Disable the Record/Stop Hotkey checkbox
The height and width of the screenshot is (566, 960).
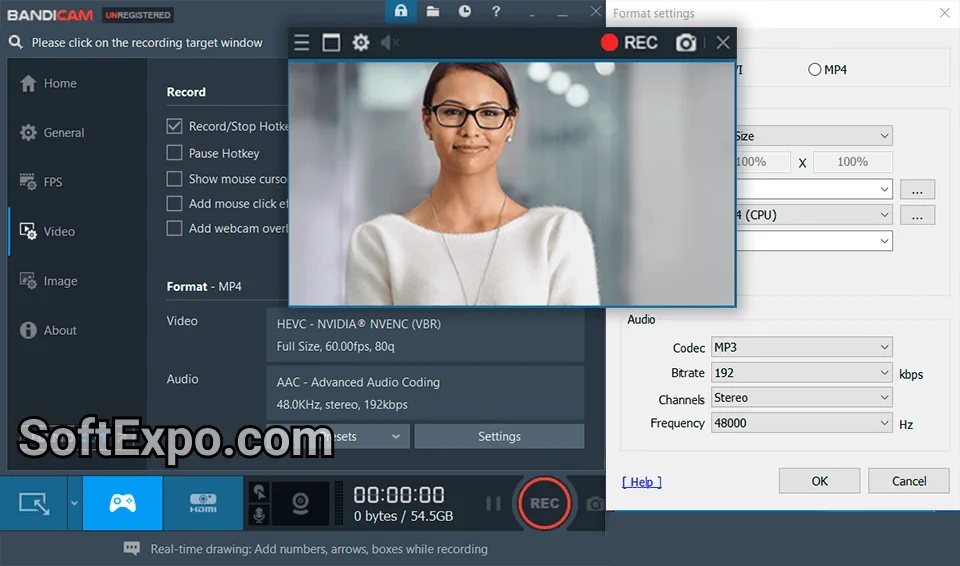(175, 127)
